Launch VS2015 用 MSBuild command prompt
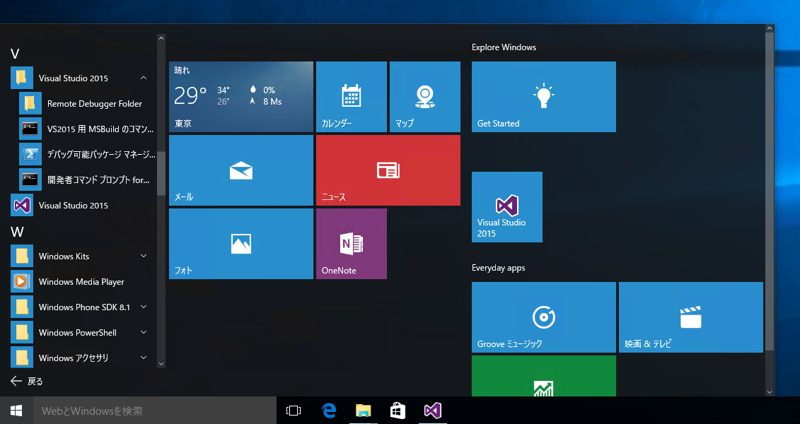Image resolution: width=800 pixels, height=424 pixels. tap(87, 129)
